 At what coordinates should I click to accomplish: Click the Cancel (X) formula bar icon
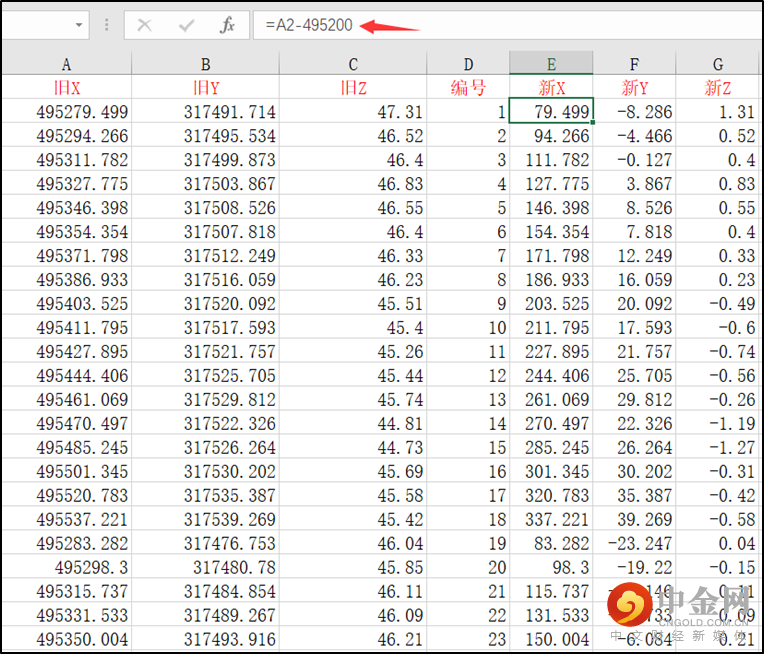click(x=145, y=25)
